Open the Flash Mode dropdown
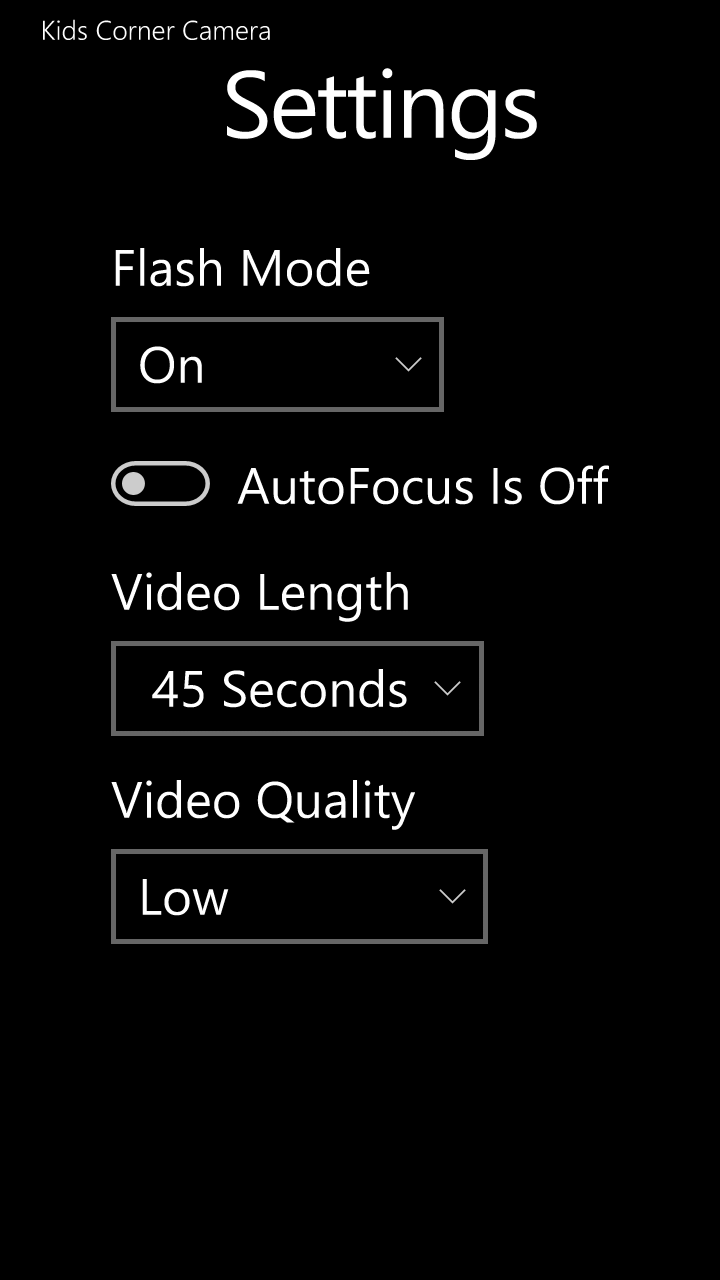The image size is (720, 1280). coord(277,364)
